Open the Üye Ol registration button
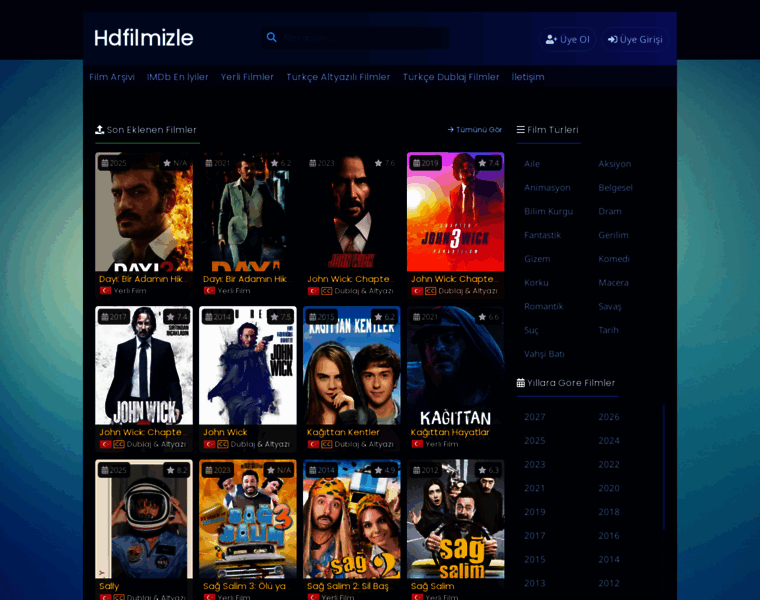The image size is (760, 600). point(567,39)
